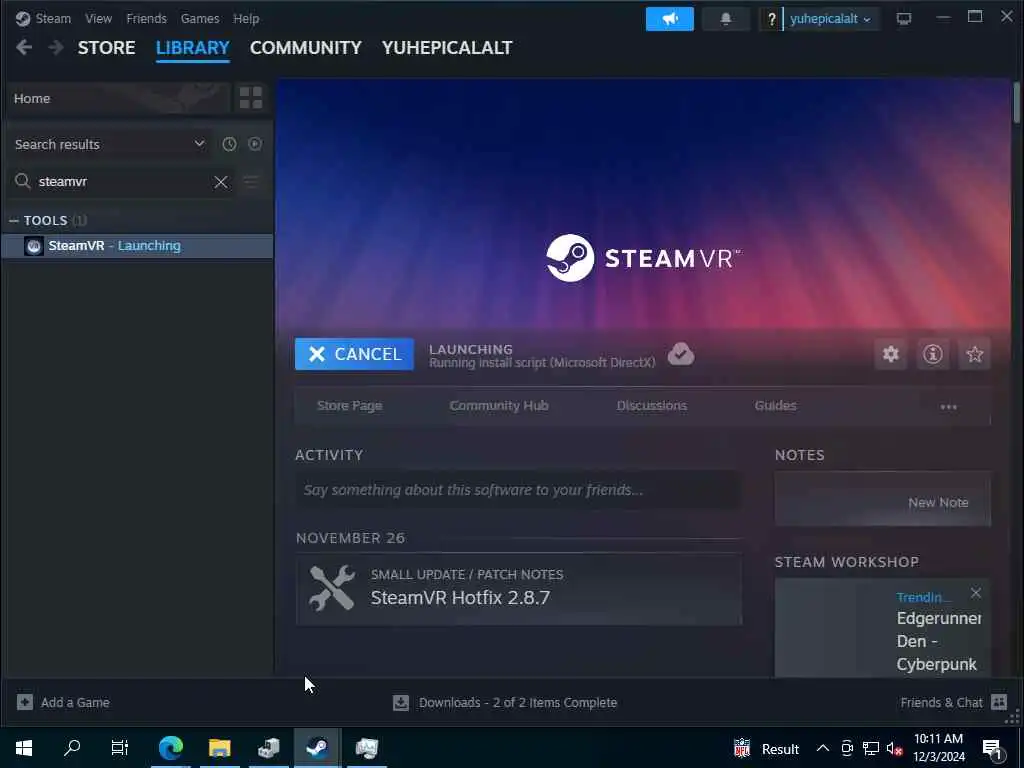Click the search magnifier icon in library
The height and width of the screenshot is (768, 1024).
23,181
